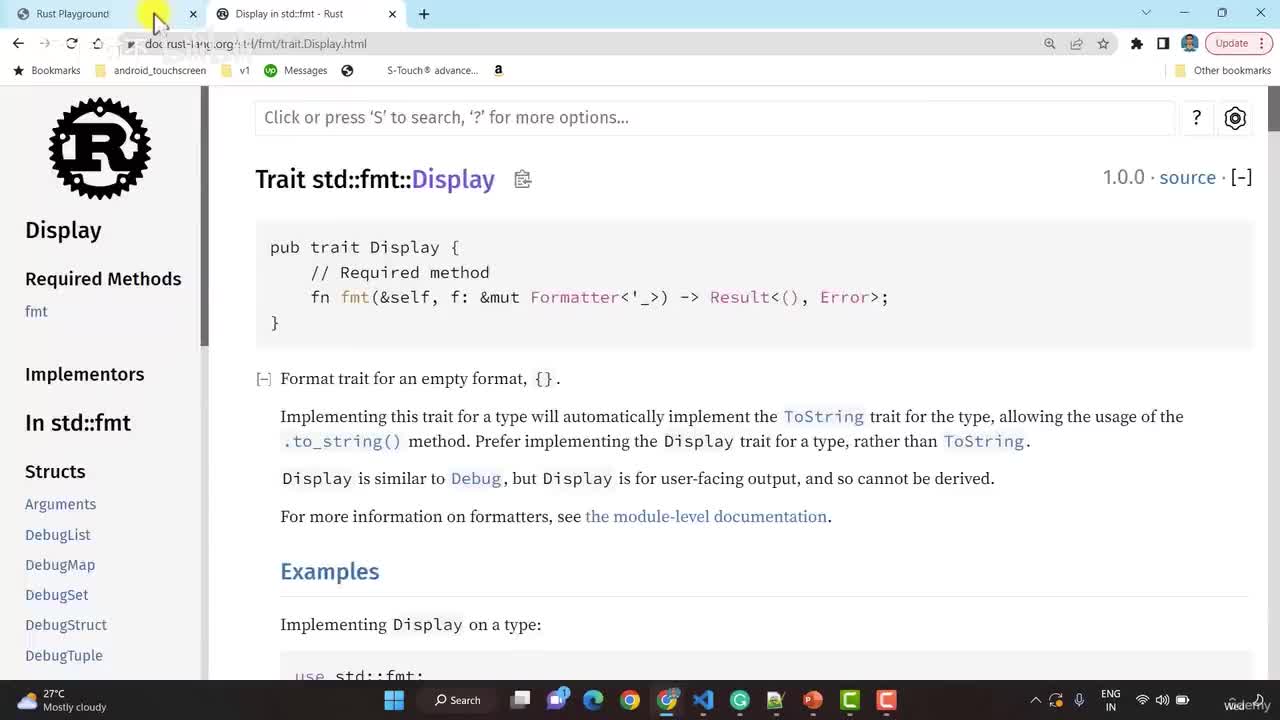
Task: Close the Rust Playground tab
Action: click(x=193, y=14)
